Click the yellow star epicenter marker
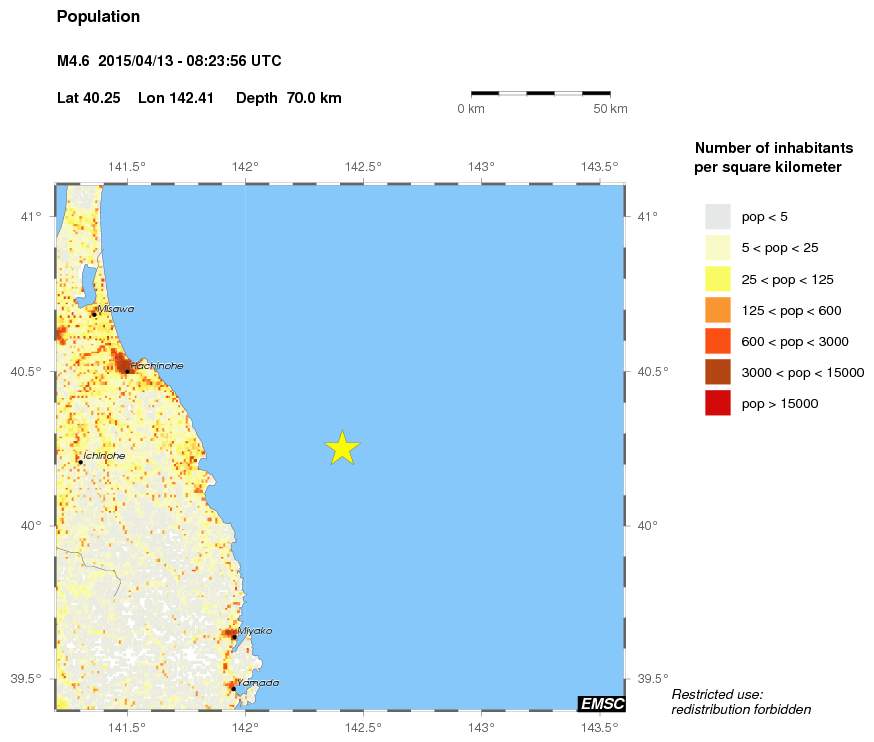 click(342, 448)
